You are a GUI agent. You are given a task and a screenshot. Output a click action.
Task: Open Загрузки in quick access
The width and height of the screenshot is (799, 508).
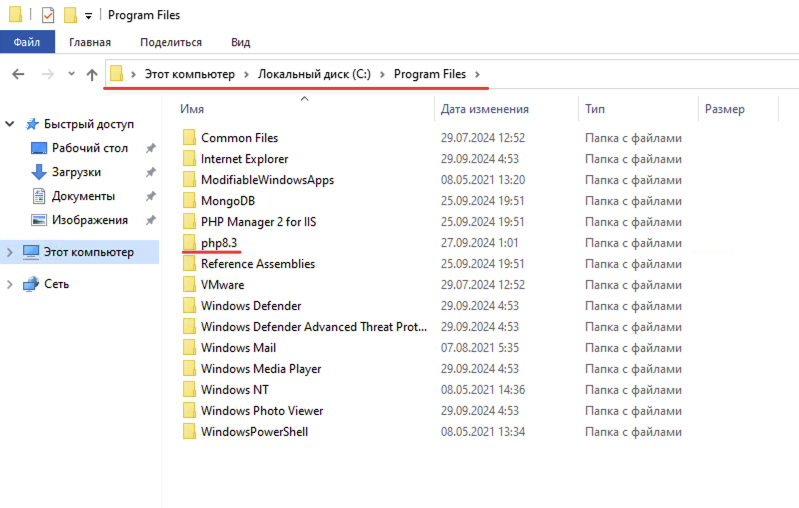tap(76, 172)
